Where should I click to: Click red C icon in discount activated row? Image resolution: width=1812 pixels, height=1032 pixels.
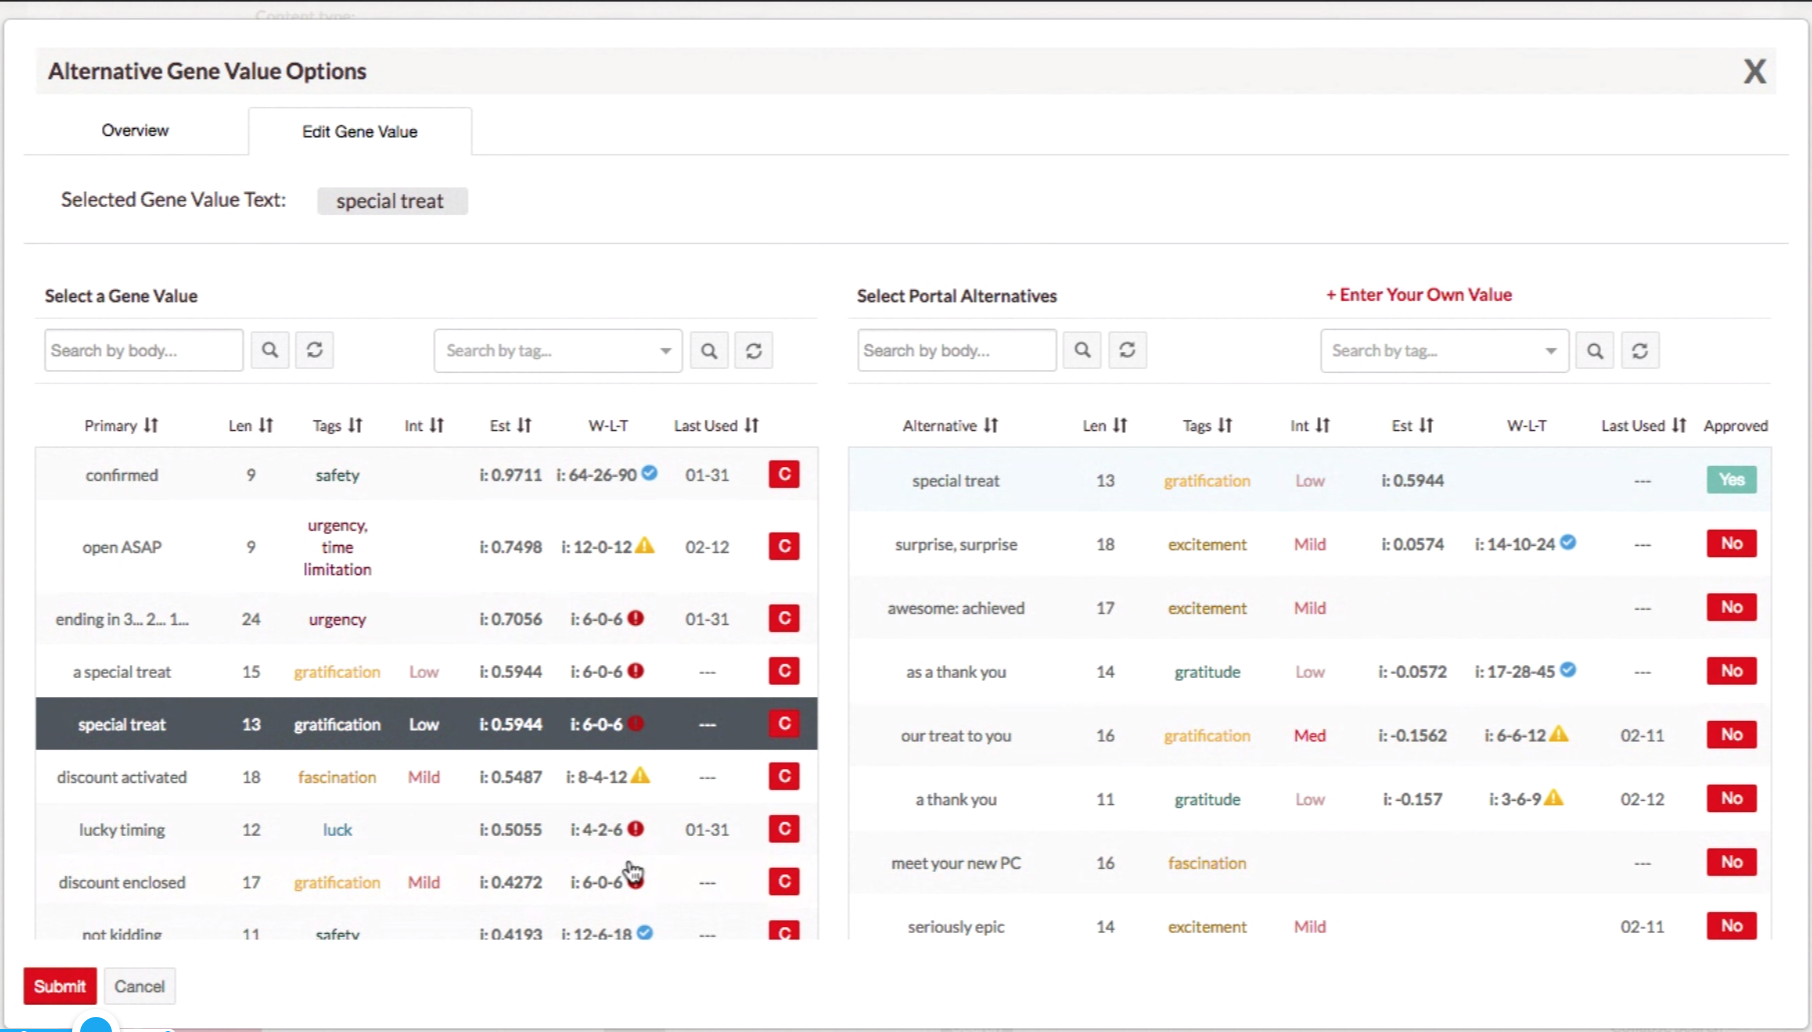click(784, 776)
